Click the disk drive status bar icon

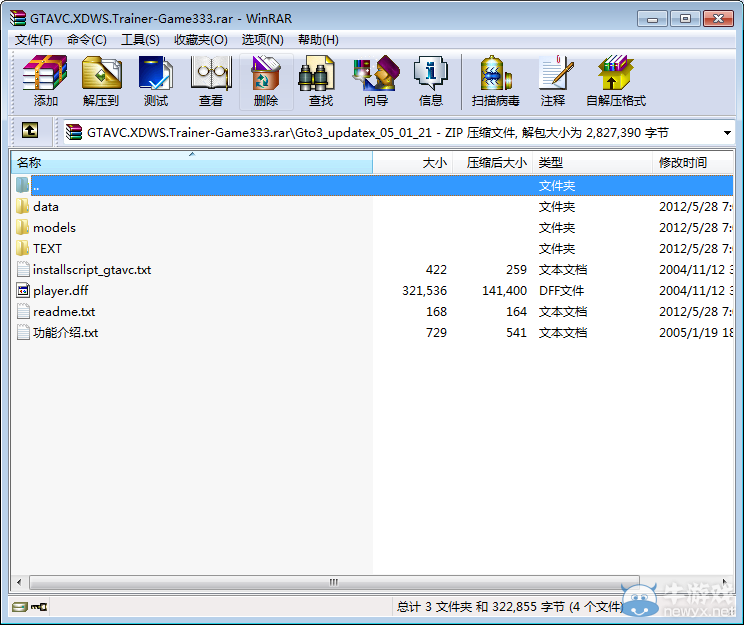[19, 606]
